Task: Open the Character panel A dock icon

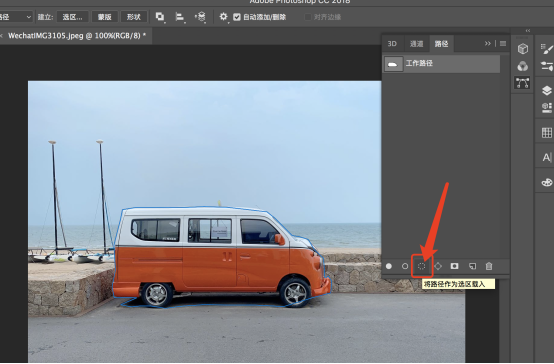Action: click(x=547, y=157)
